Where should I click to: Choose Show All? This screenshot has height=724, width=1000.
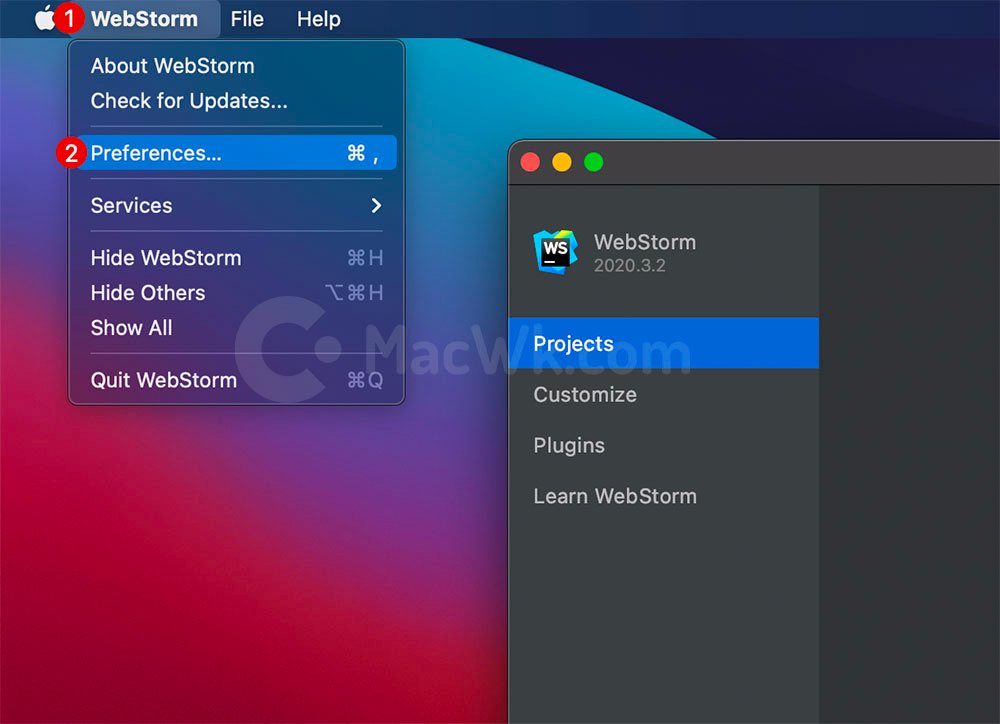pos(237,328)
